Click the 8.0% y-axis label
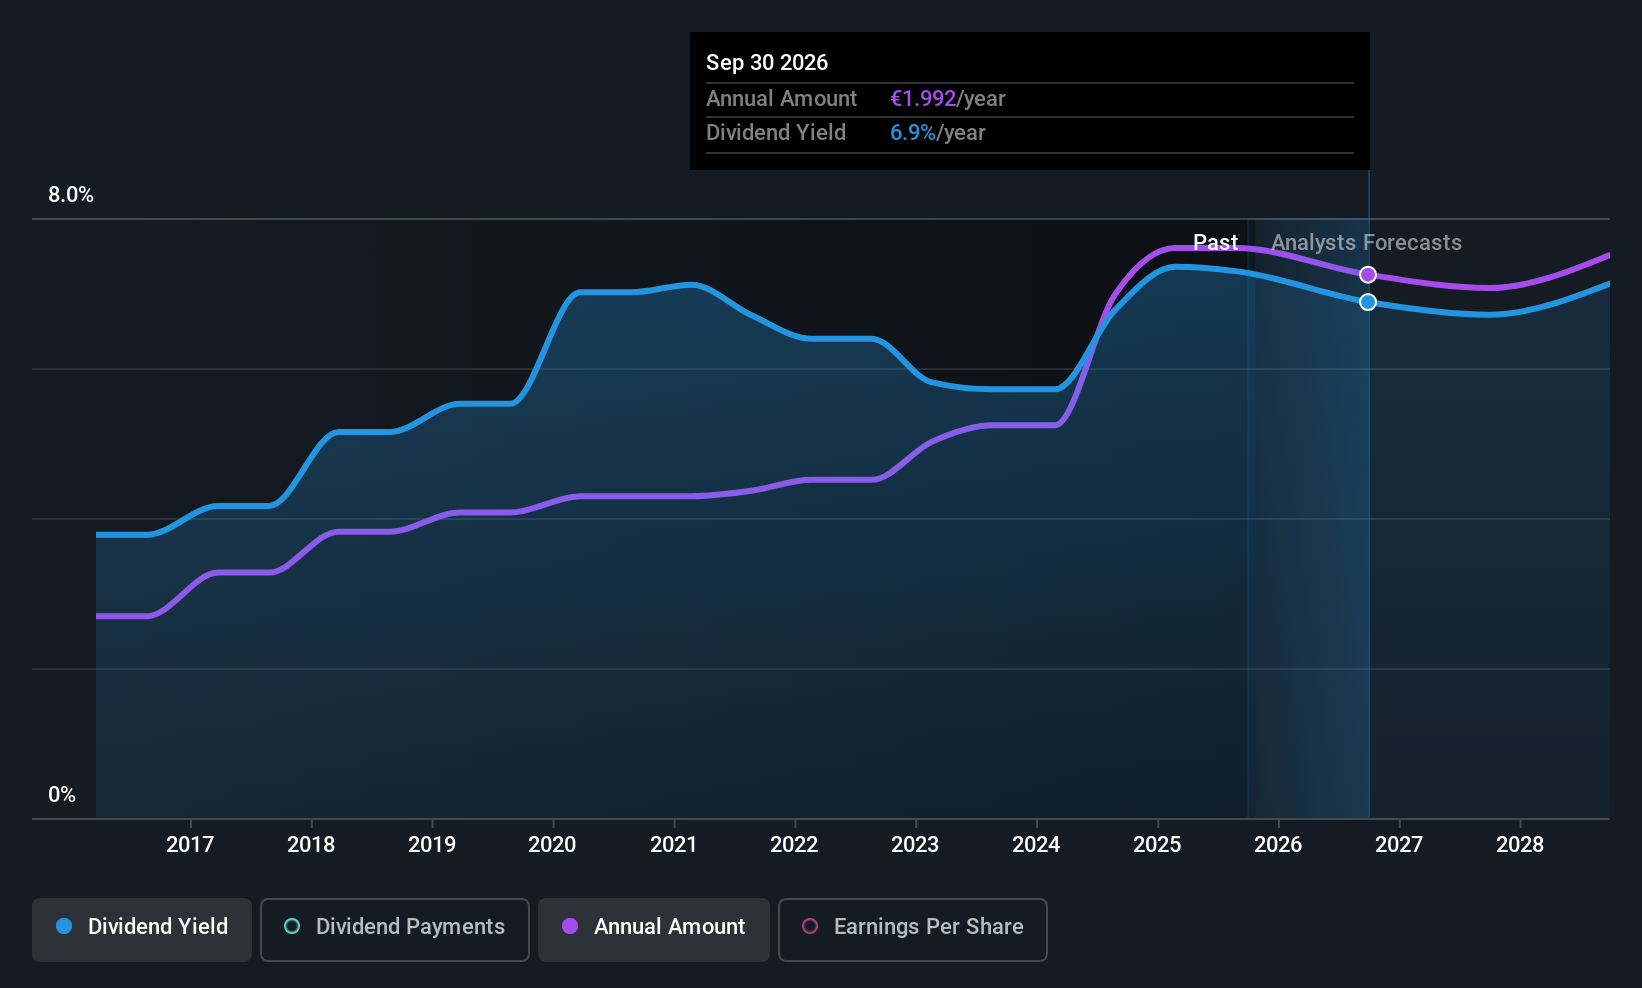Screen dimensions: 1642x988 [71, 195]
